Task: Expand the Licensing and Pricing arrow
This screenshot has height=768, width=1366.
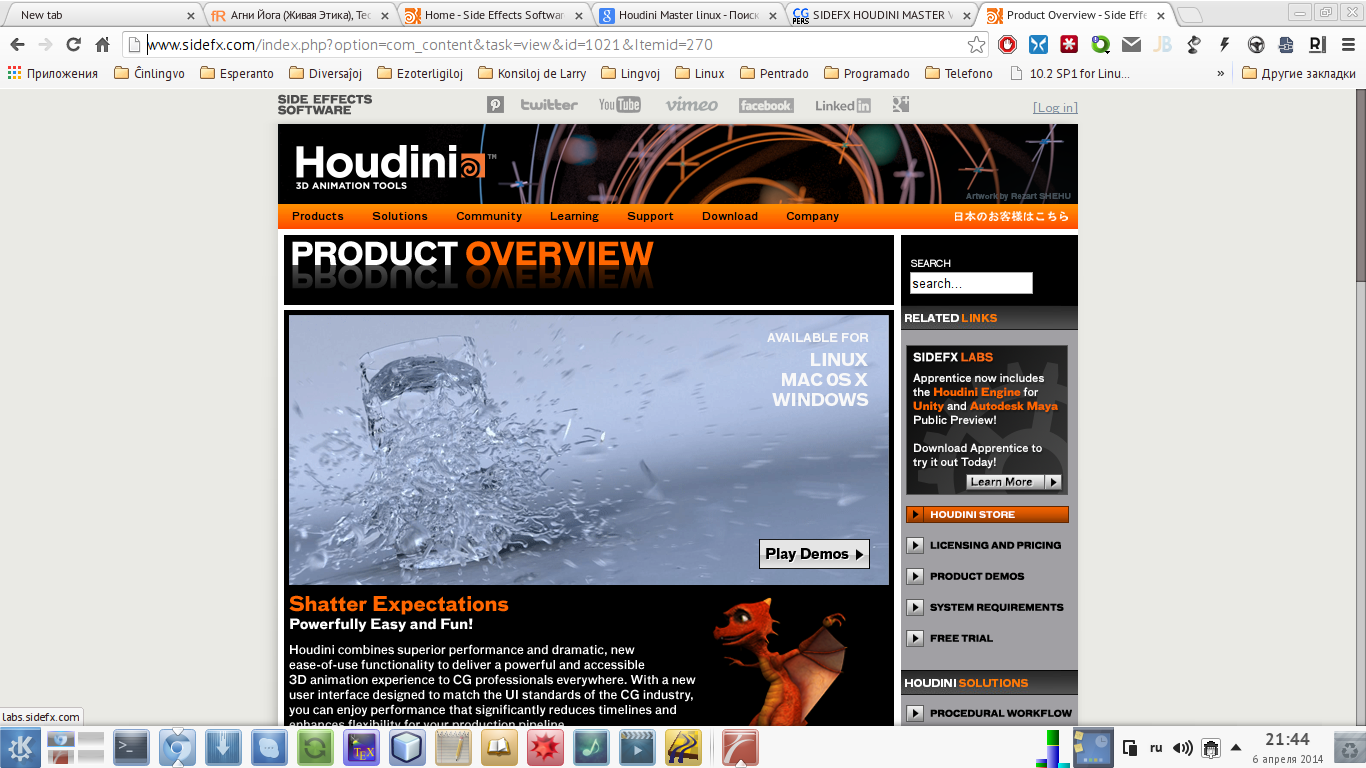Action: pos(914,545)
